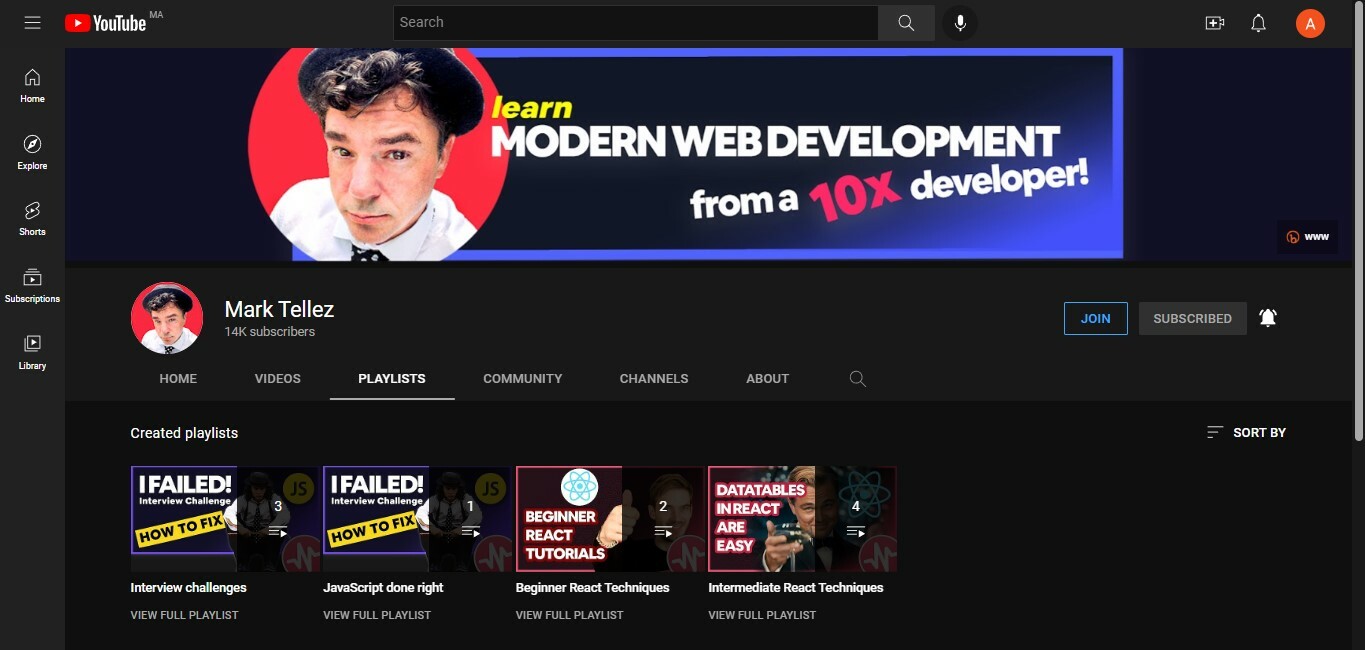Click the YouTube logo
Viewport: 1365px width, 650px height.
106,22
